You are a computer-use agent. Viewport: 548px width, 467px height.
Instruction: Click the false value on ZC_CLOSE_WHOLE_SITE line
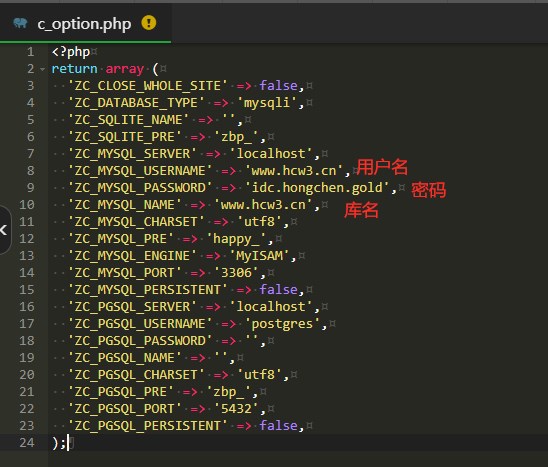point(278,86)
